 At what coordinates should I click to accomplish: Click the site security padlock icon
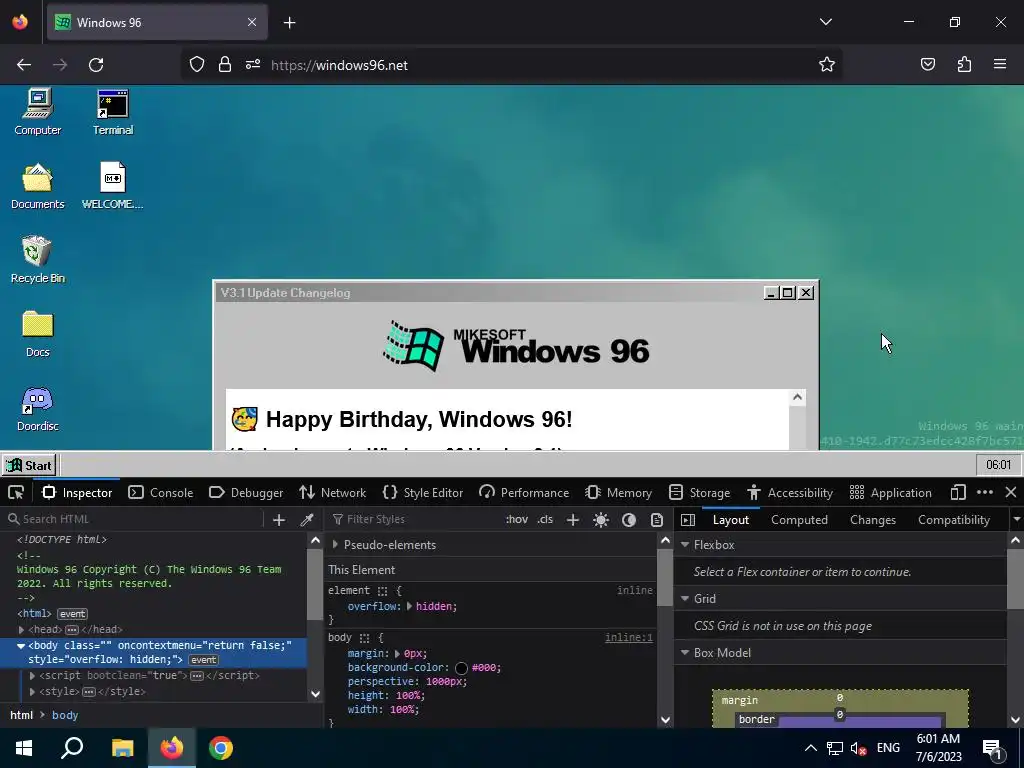tap(225, 64)
